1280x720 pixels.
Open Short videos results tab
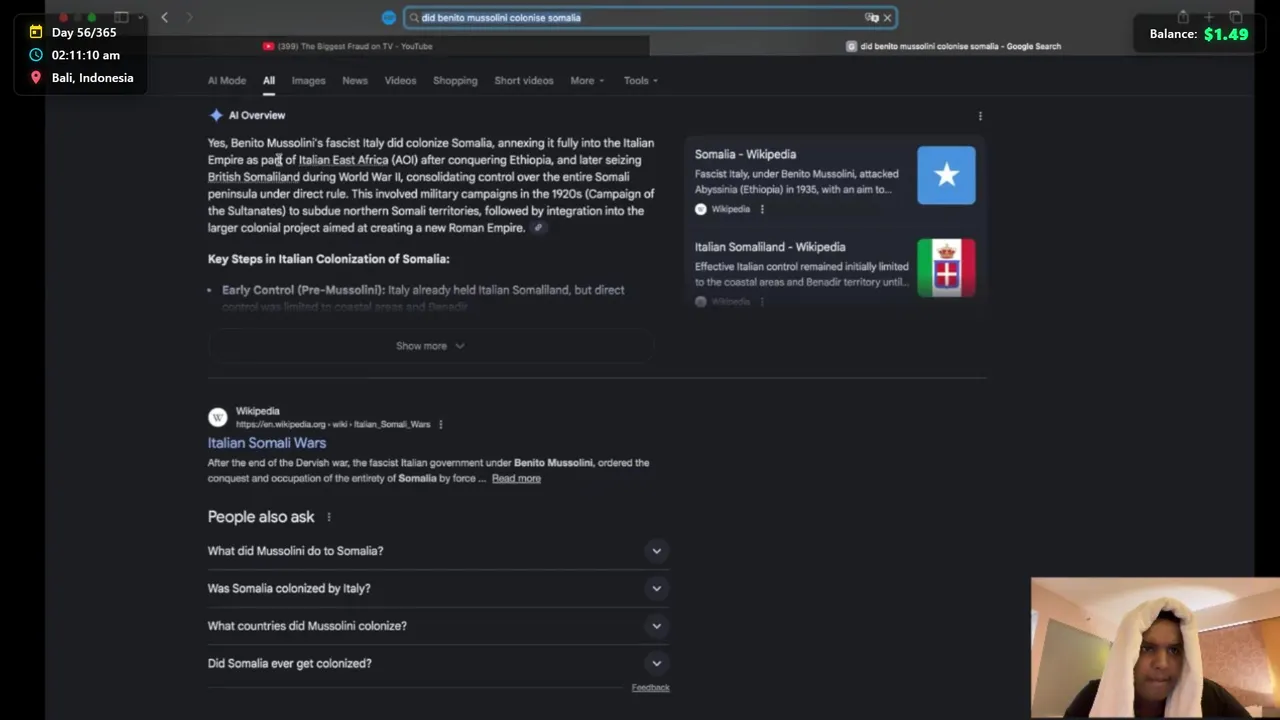pos(524,81)
